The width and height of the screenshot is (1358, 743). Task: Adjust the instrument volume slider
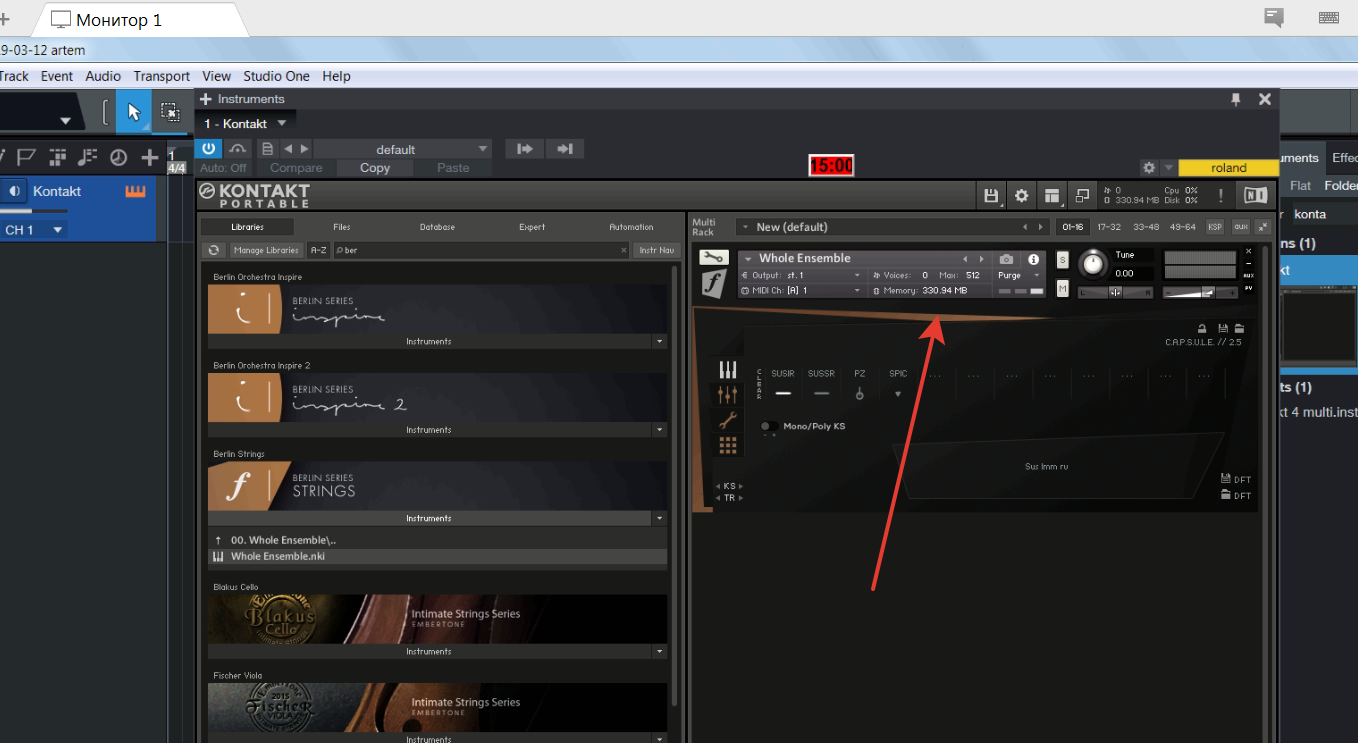(1200, 292)
